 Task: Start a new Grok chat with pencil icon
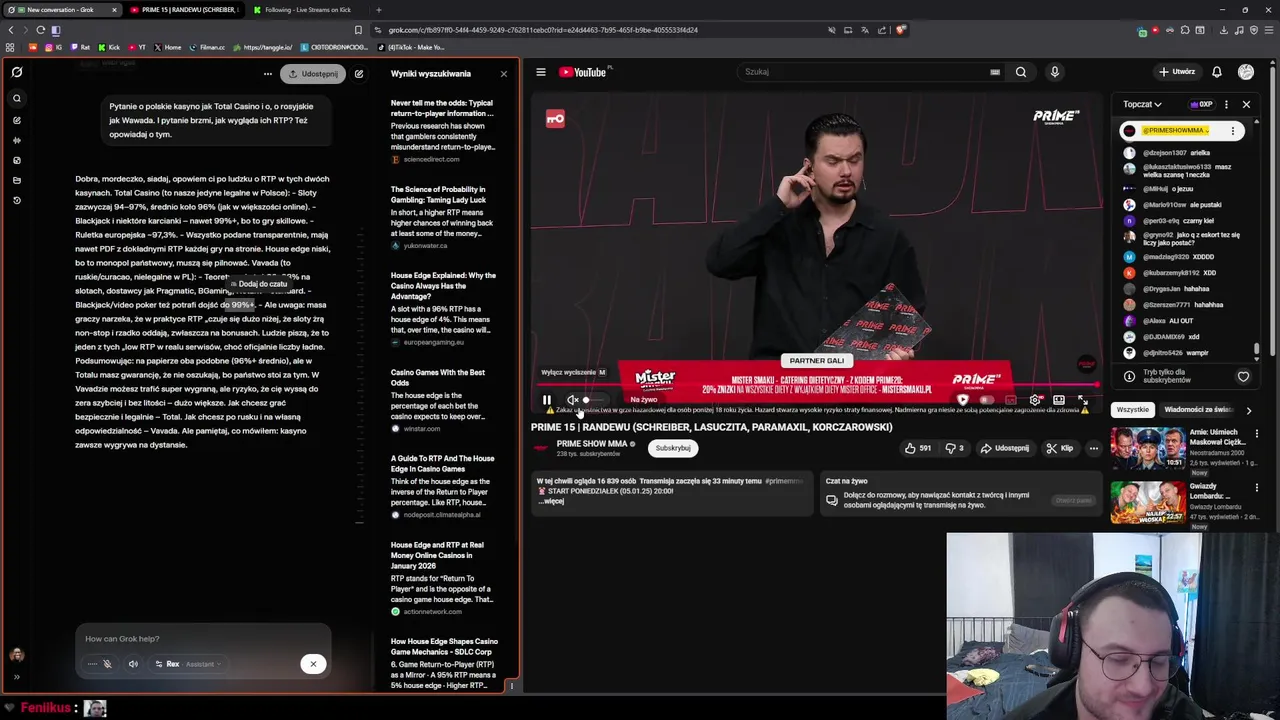(359, 74)
